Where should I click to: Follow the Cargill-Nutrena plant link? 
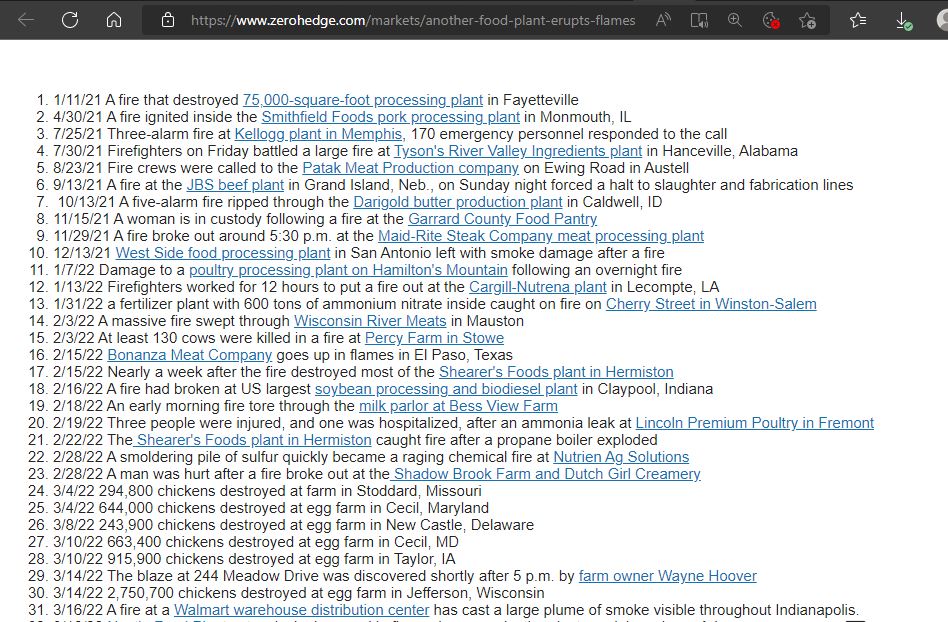pos(537,286)
